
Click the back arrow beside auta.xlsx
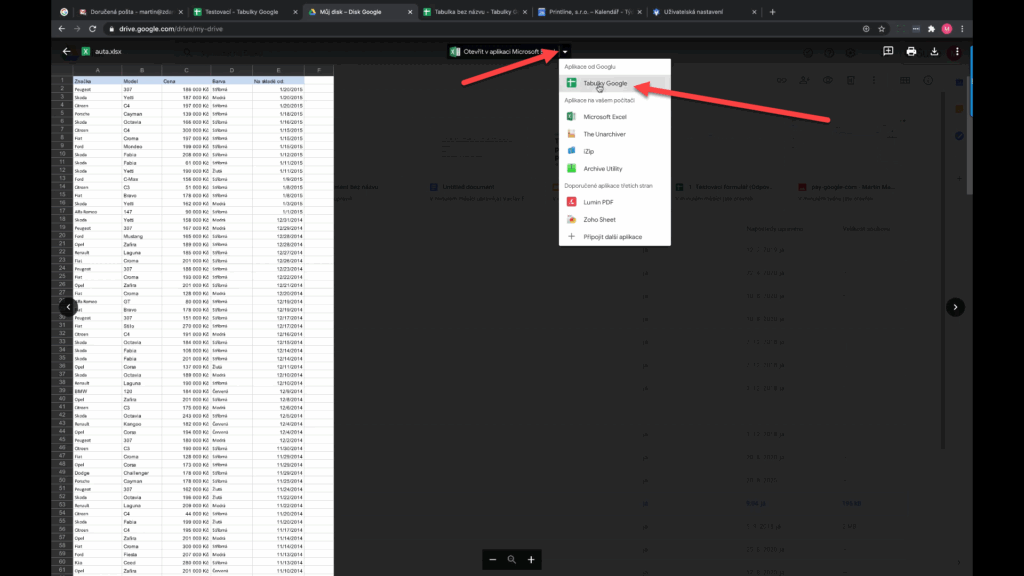tap(67, 51)
